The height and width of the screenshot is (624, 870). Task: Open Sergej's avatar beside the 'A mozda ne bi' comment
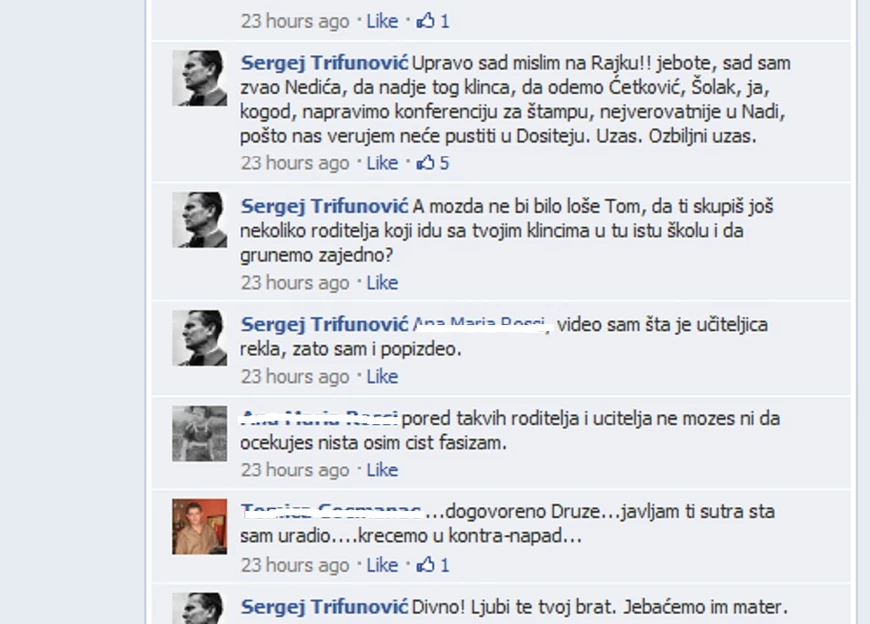pyautogui.click(x=199, y=220)
